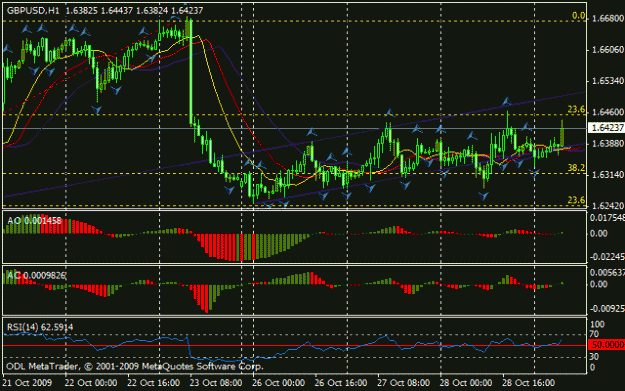The width and height of the screenshot is (625, 391).
Task: Click the 1.65340 price scale value
Action: pyautogui.click(x=607, y=81)
